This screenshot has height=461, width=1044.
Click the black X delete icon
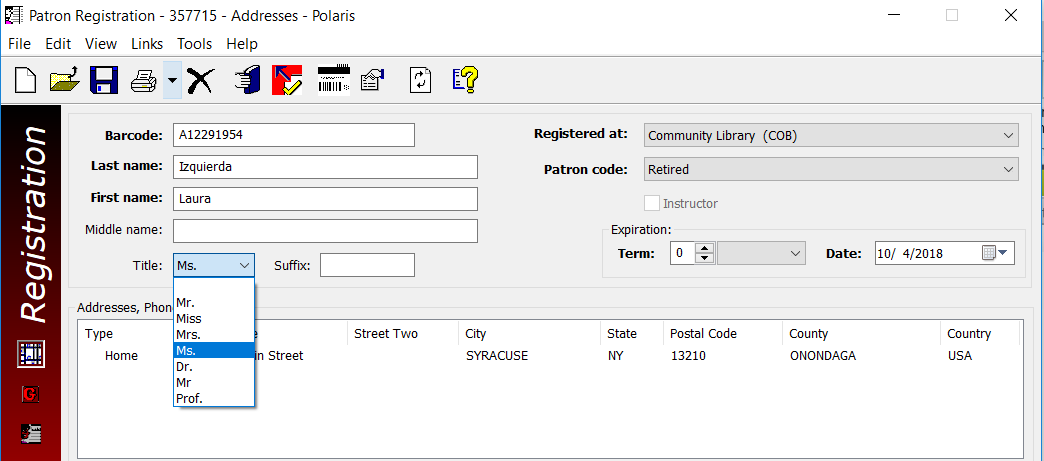[x=200, y=80]
